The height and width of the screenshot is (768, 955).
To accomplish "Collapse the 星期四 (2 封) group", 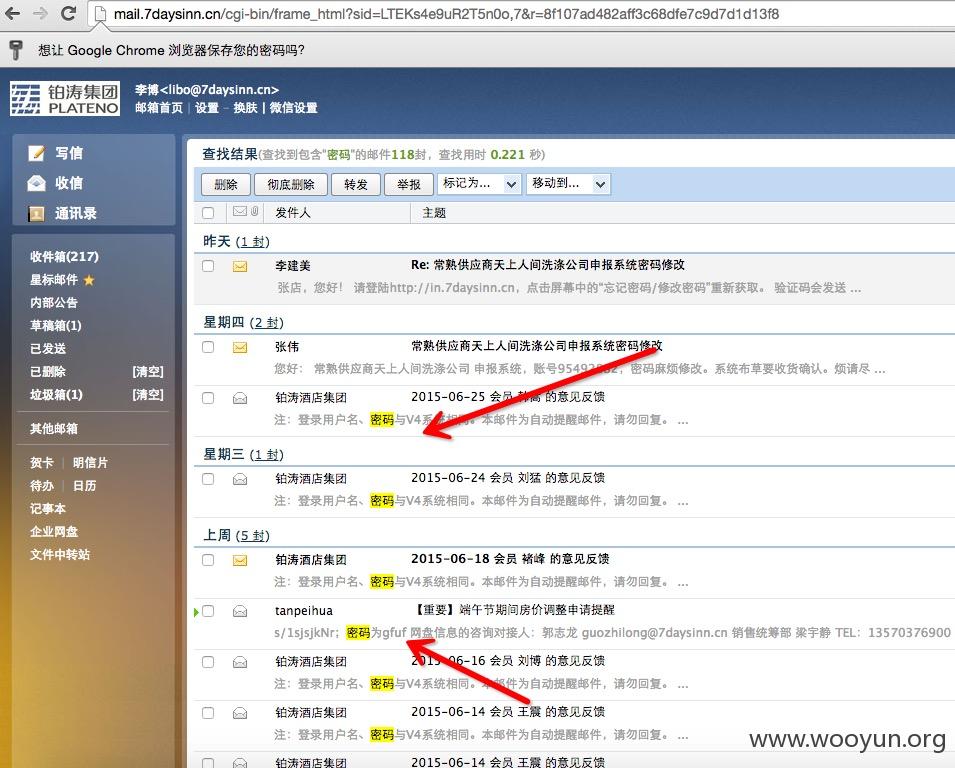I will click(244, 322).
